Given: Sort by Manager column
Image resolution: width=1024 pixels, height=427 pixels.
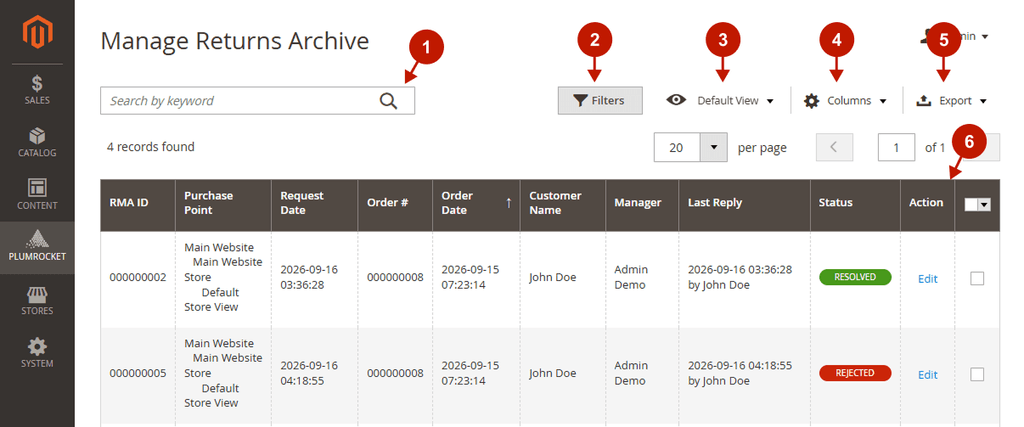Looking at the screenshot, I should (642, 205).
